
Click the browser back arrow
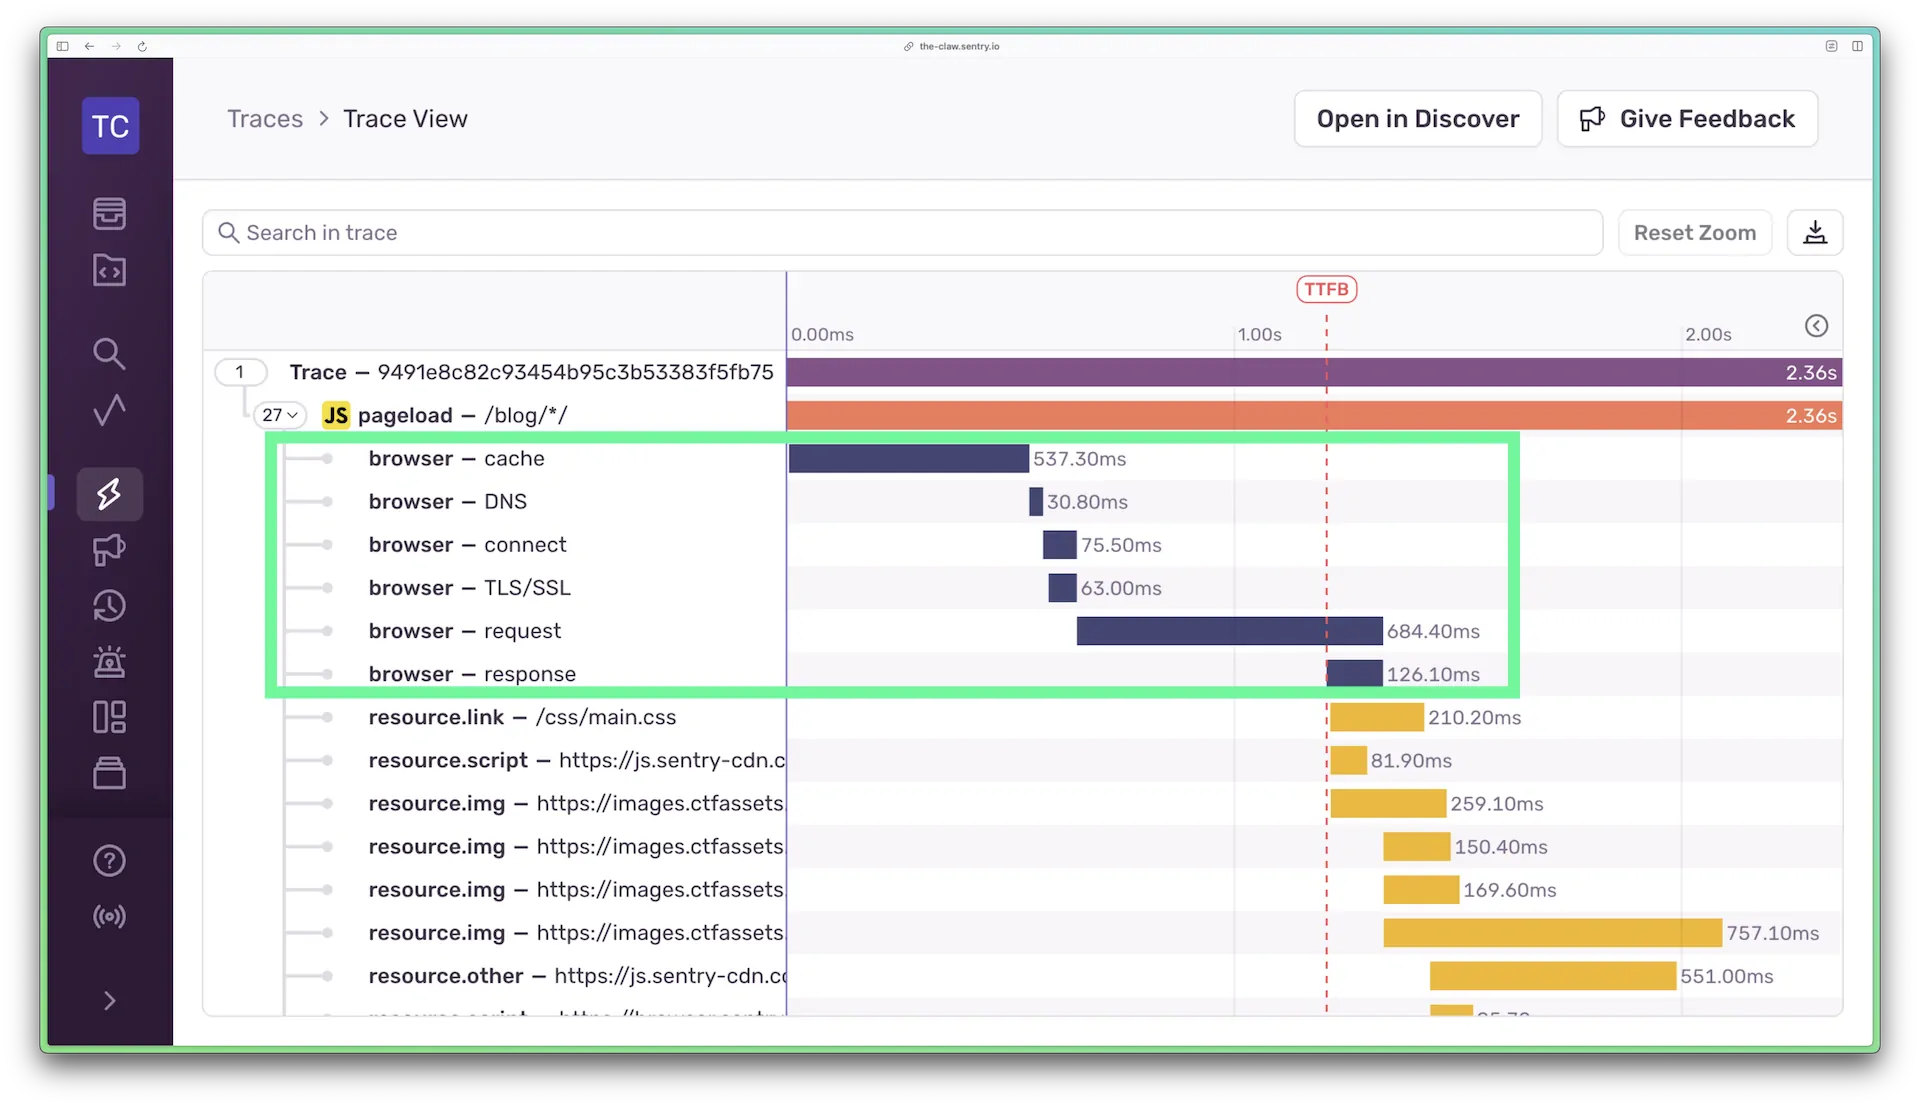89,46
